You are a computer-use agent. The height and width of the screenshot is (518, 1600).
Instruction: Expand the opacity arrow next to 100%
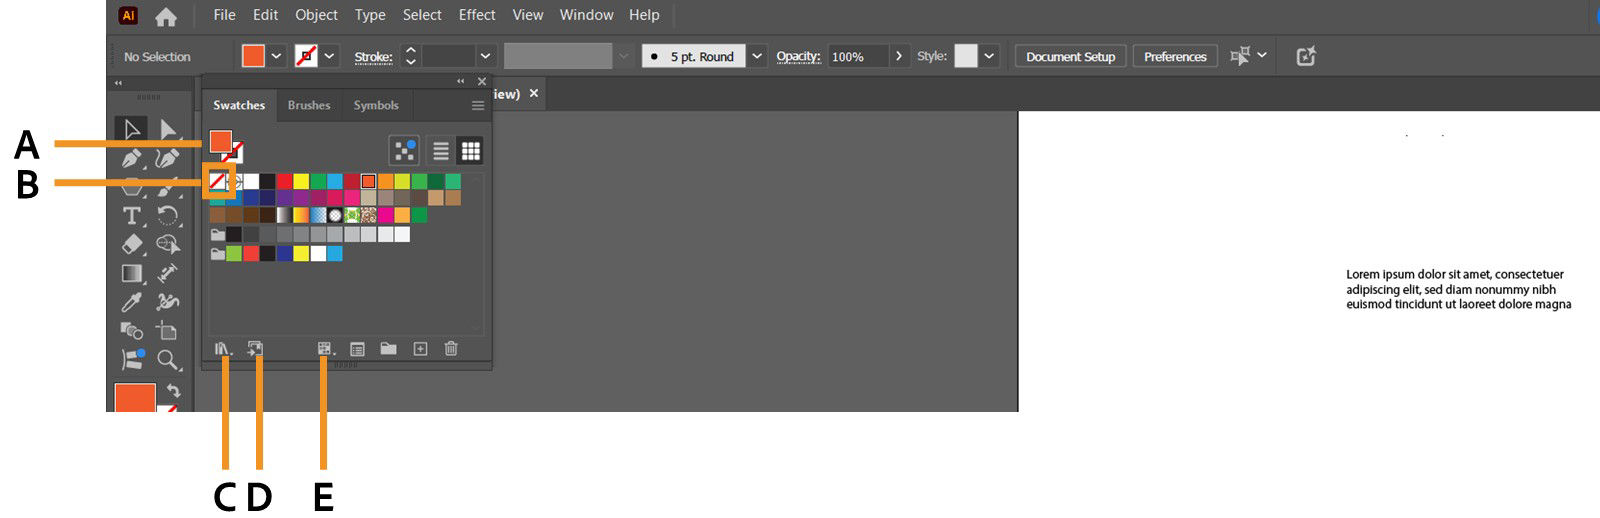click(x=898, y=56)
